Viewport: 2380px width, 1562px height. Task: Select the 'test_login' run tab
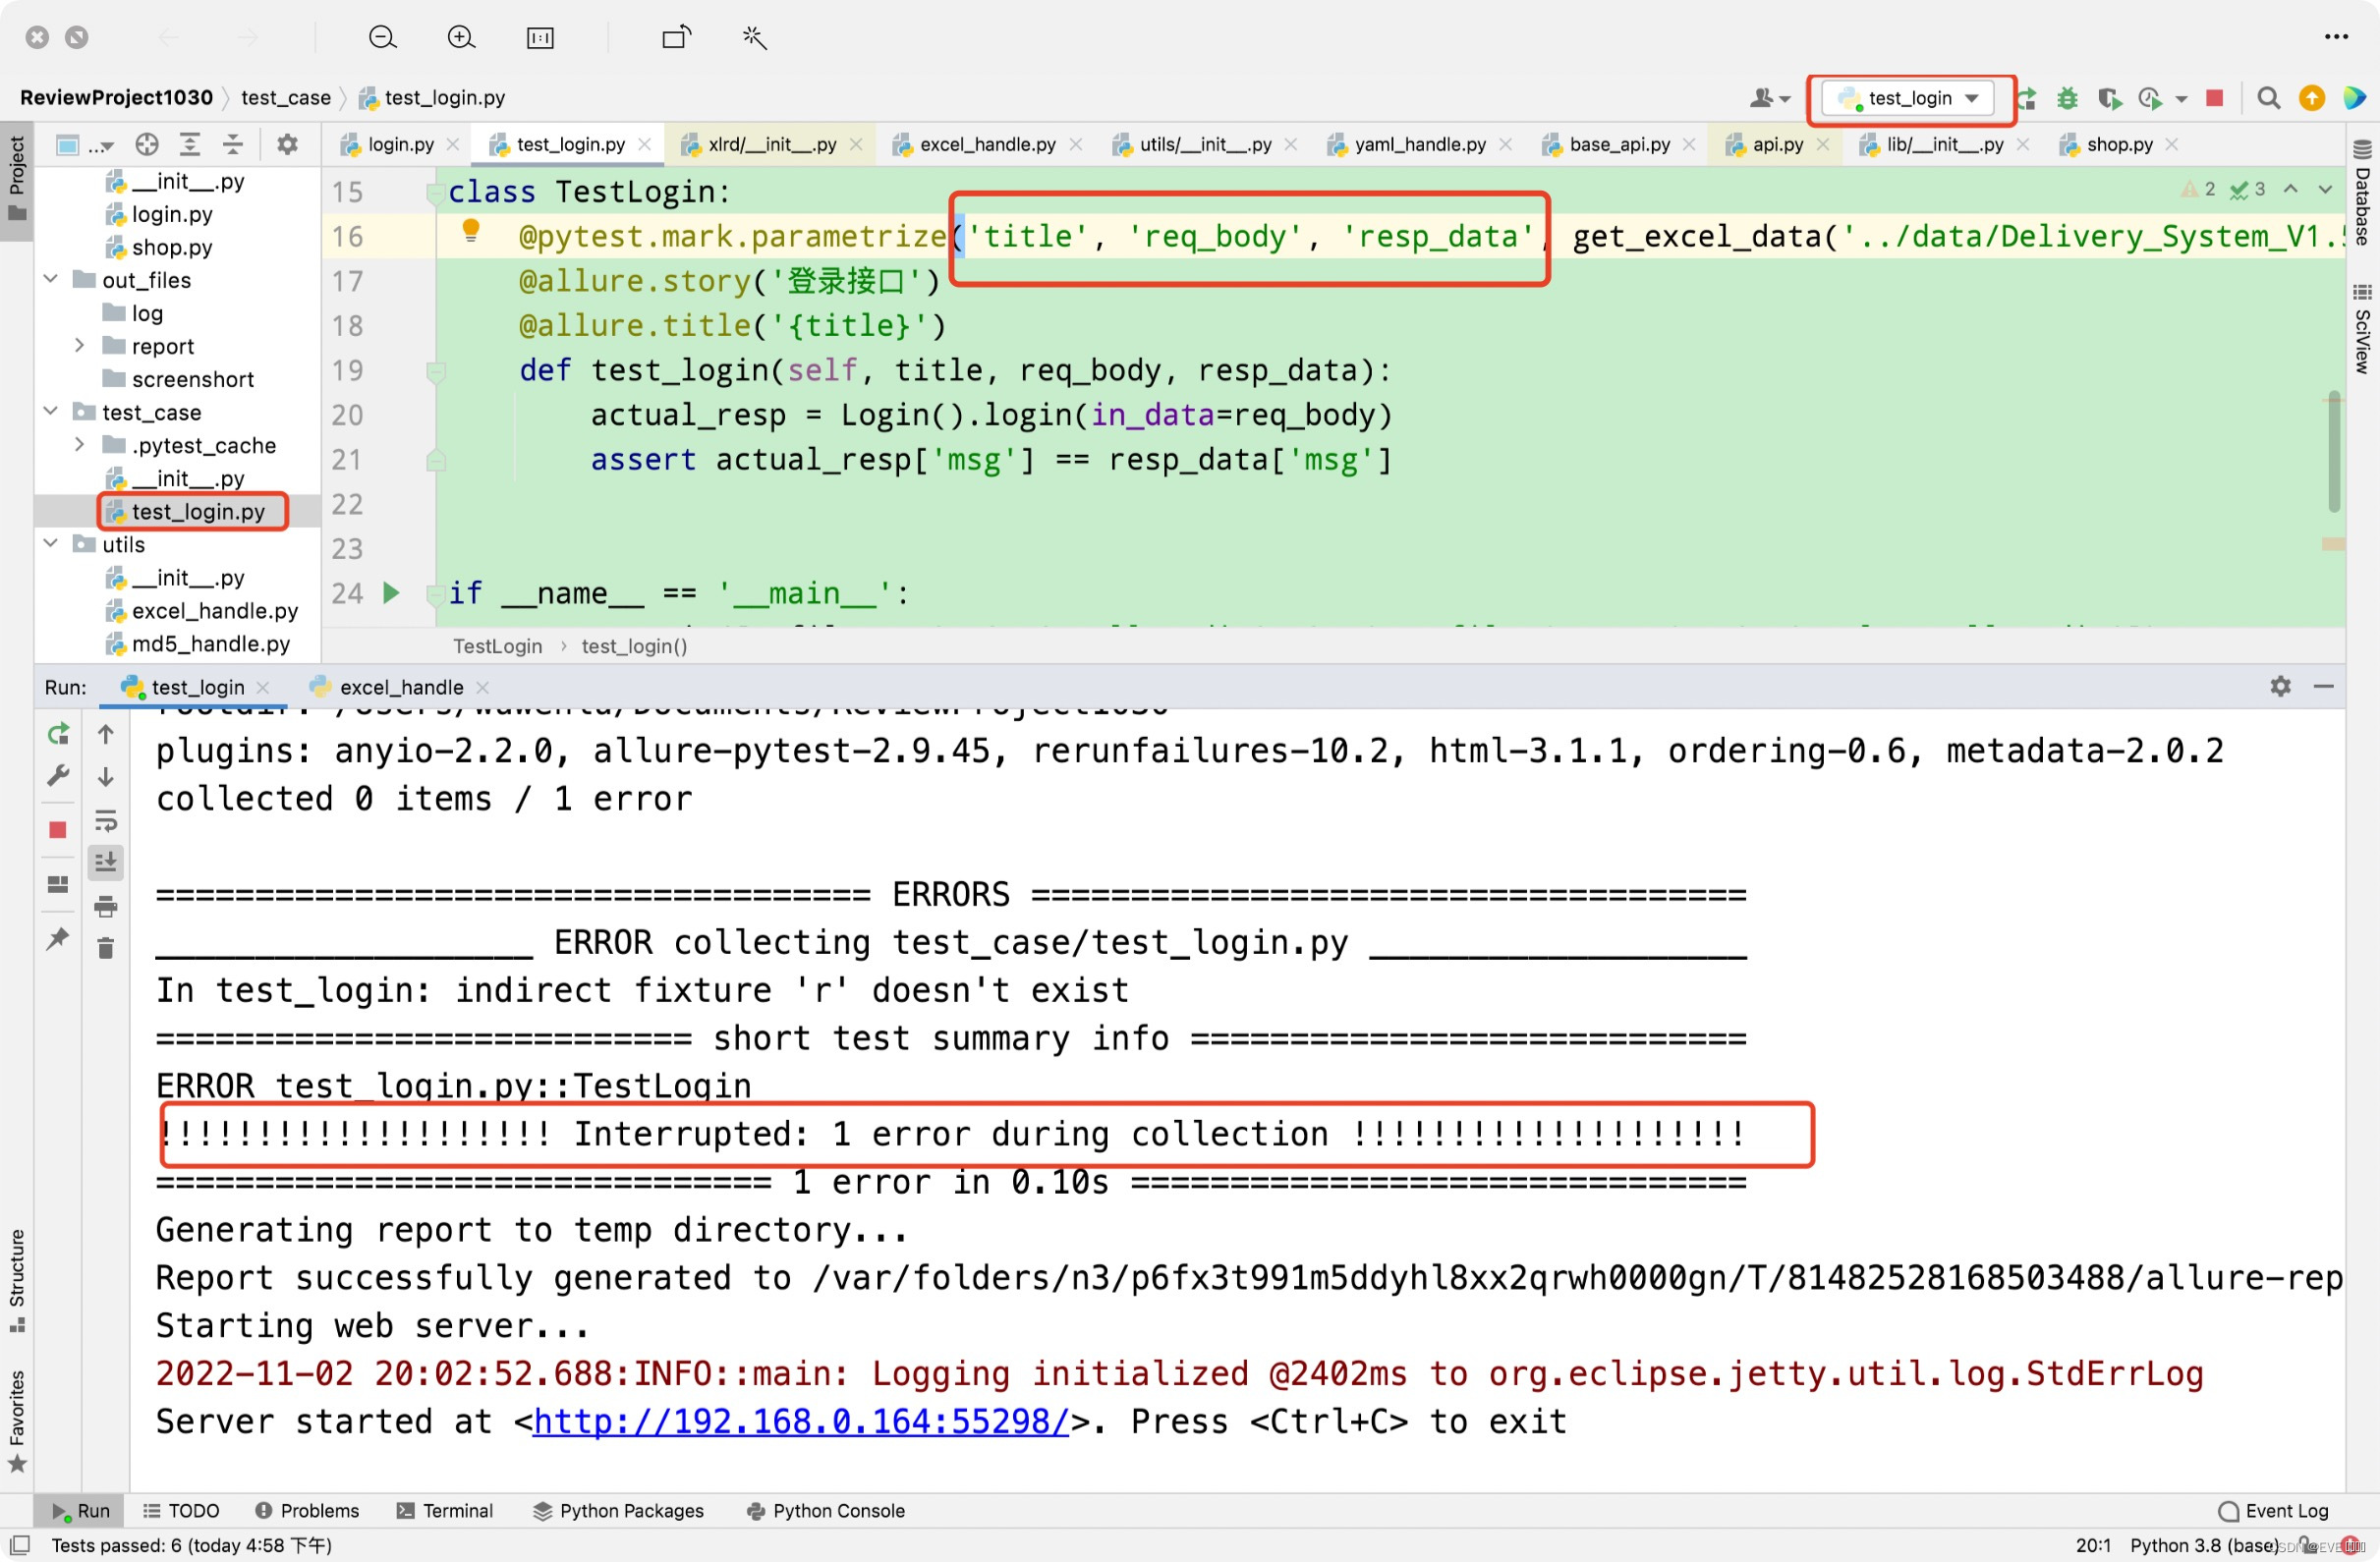click(198, 685)
